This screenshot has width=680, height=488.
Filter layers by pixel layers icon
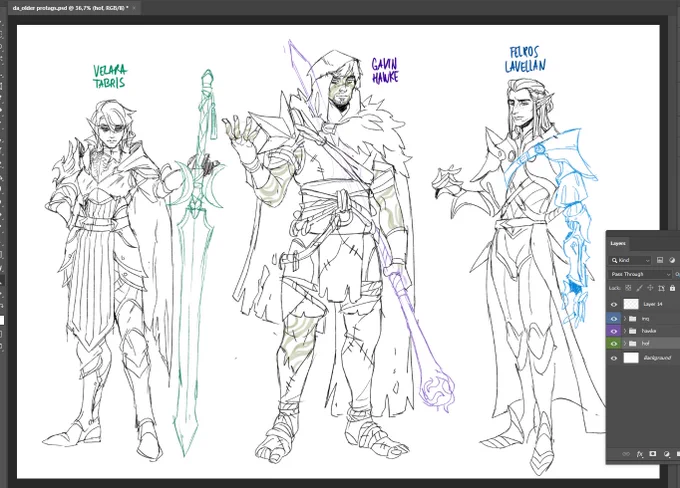click(x=660, y=260)
